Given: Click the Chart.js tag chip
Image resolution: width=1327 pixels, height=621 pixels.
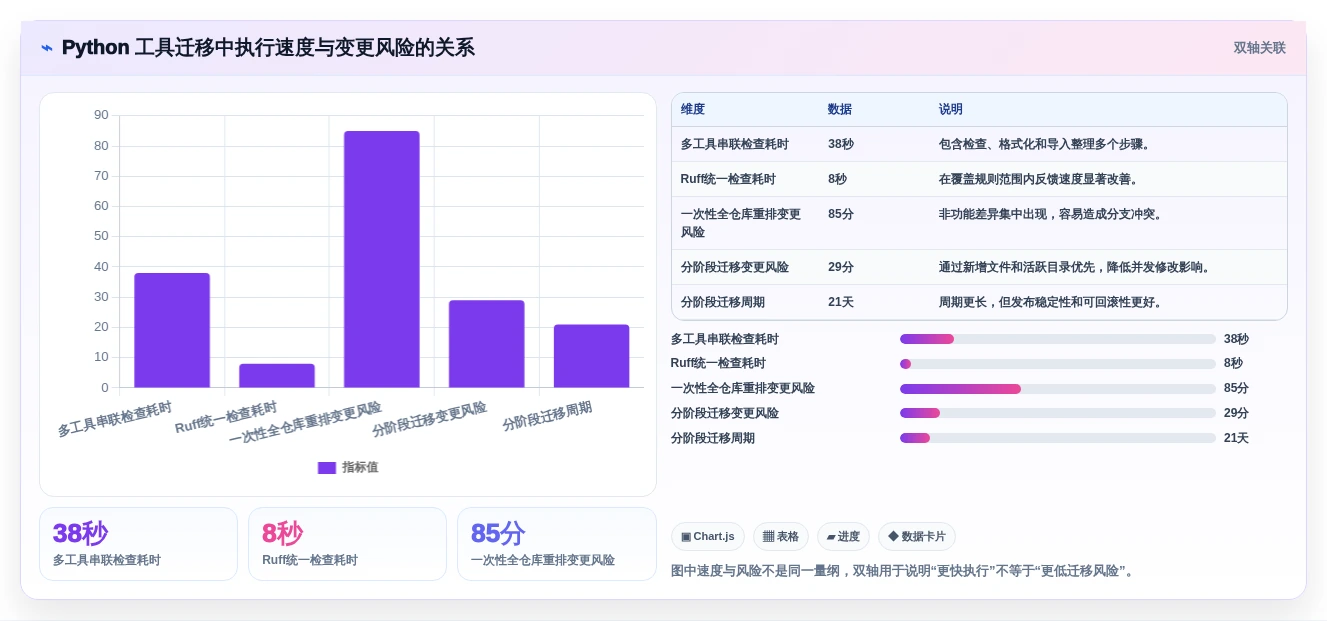Looking at the screenshot, I should tap(708, 537).
